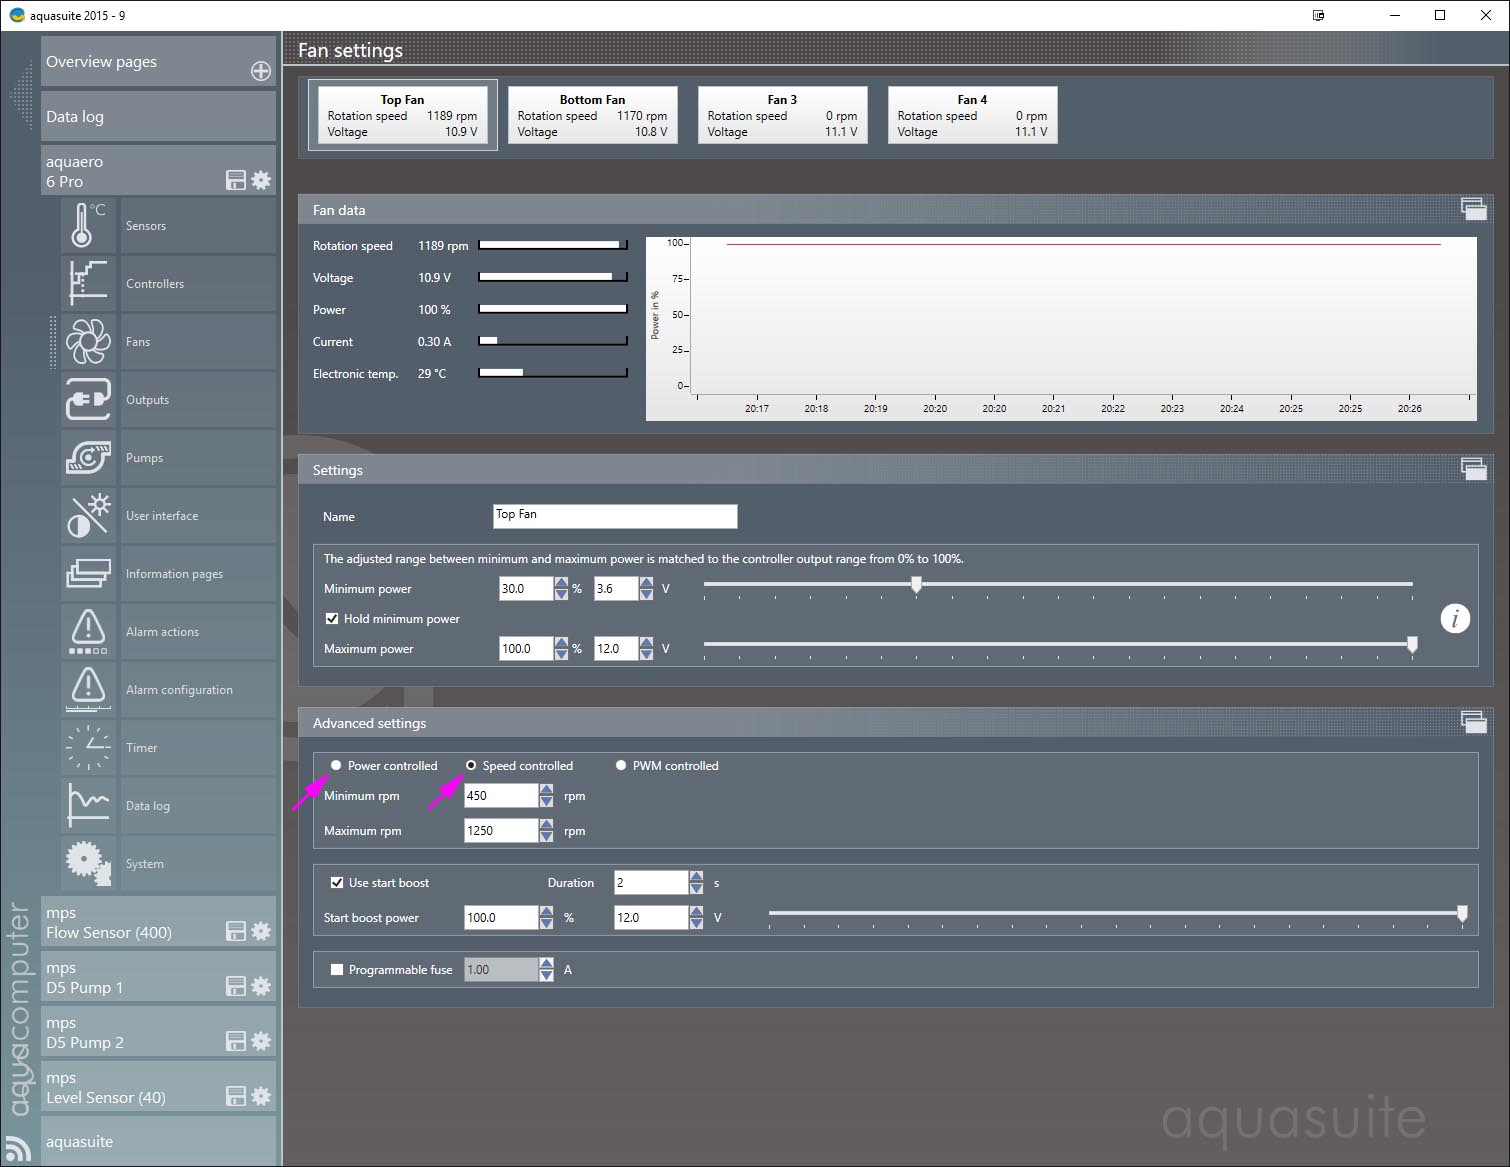Select the Fan 4 card
The image size is (1510, 1167).
pyautogui.click(x=972, y=115)
